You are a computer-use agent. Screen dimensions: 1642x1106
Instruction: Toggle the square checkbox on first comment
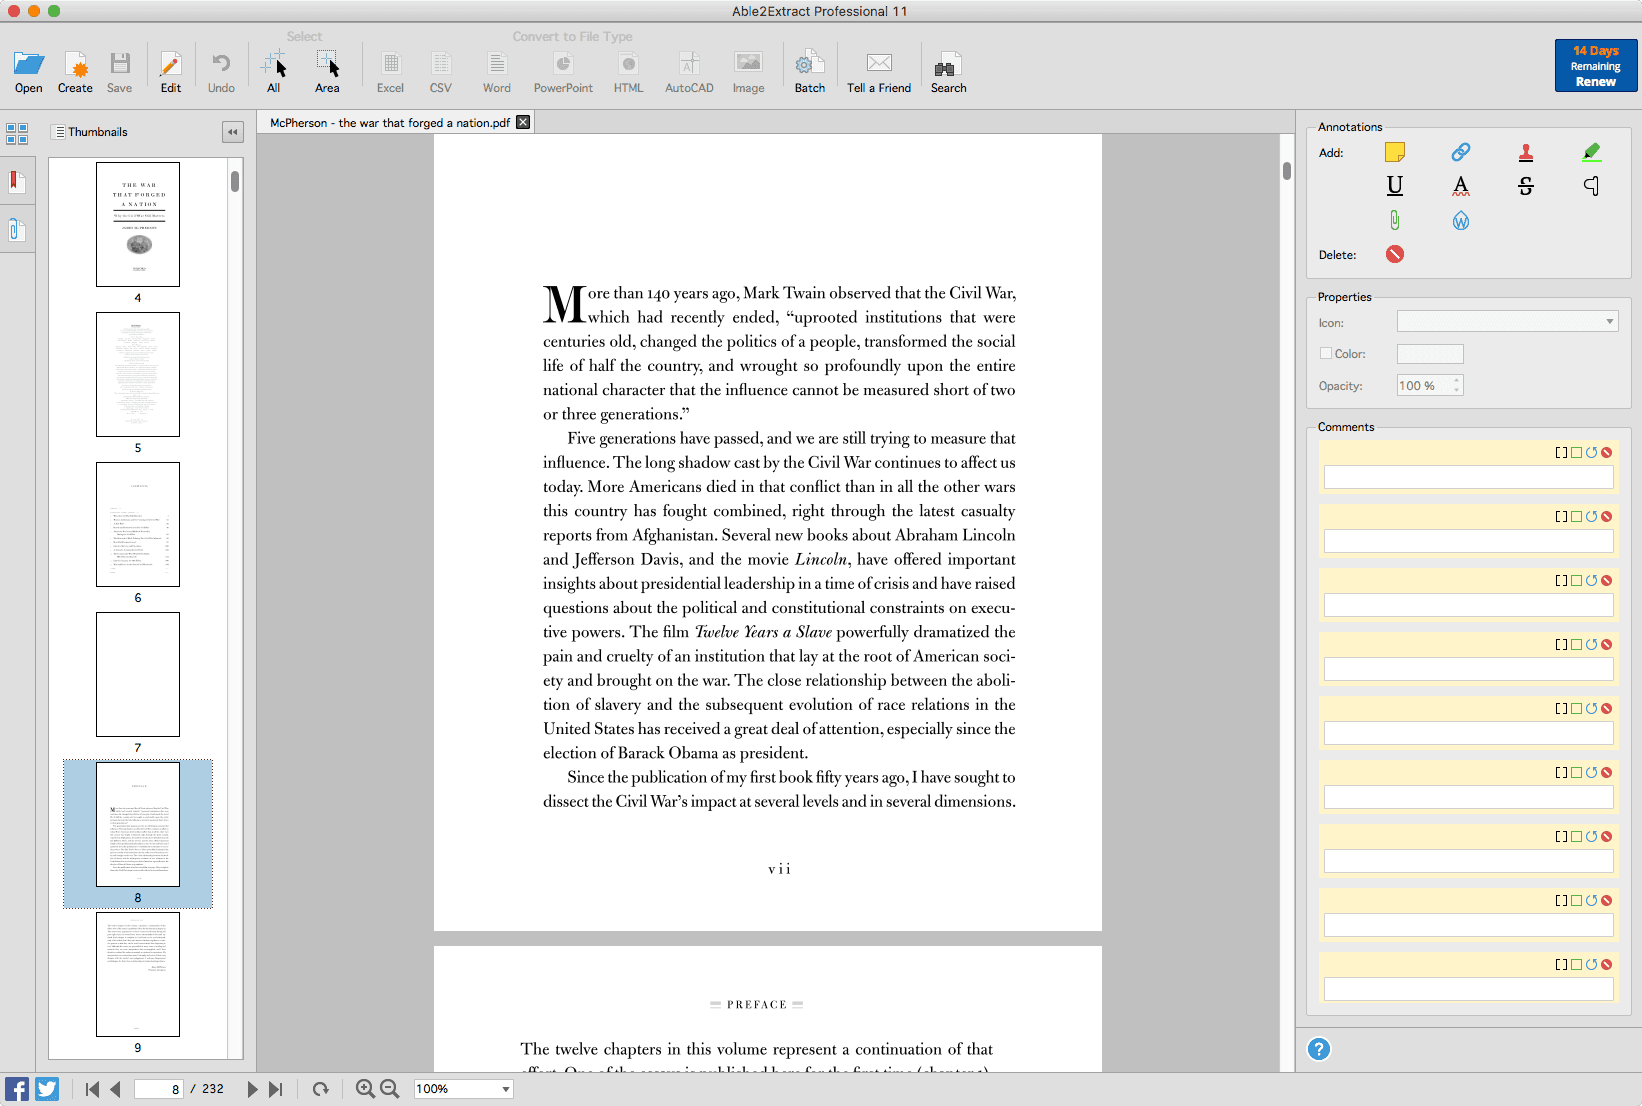coord(1577,453)
